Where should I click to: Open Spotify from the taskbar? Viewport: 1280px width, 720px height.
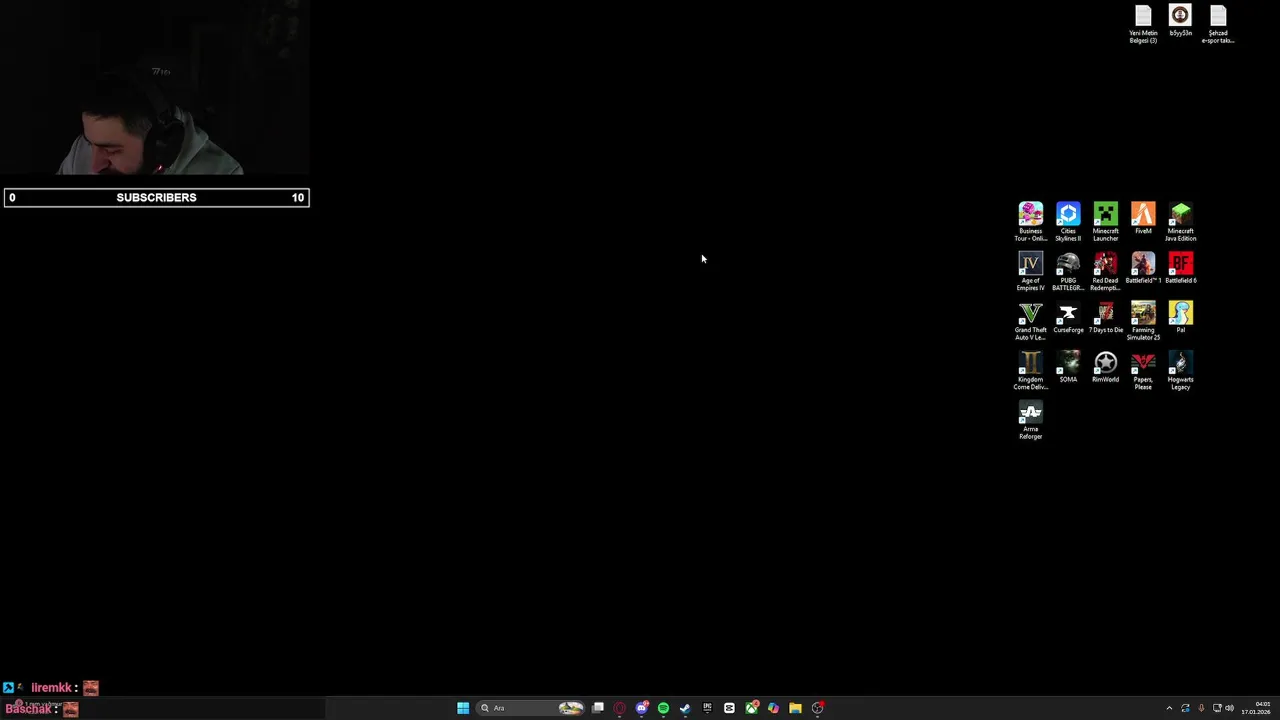(x=663, y=708)
